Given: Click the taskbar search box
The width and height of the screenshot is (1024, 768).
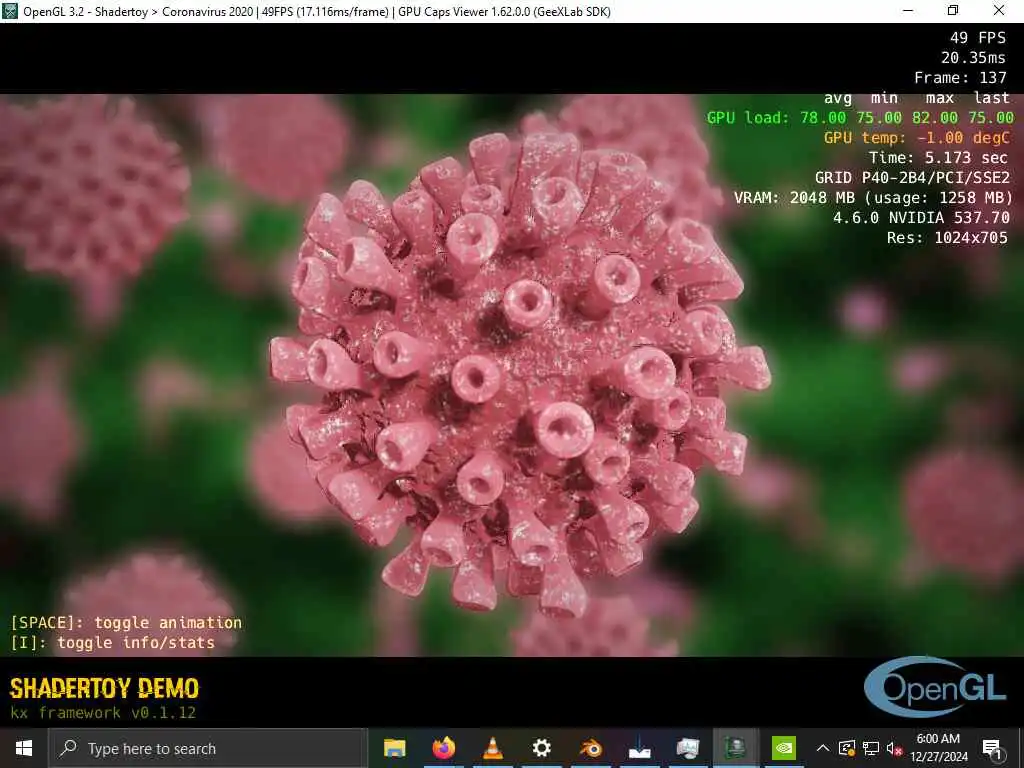Looking at the screenshot, I should [x=208, y=748].
